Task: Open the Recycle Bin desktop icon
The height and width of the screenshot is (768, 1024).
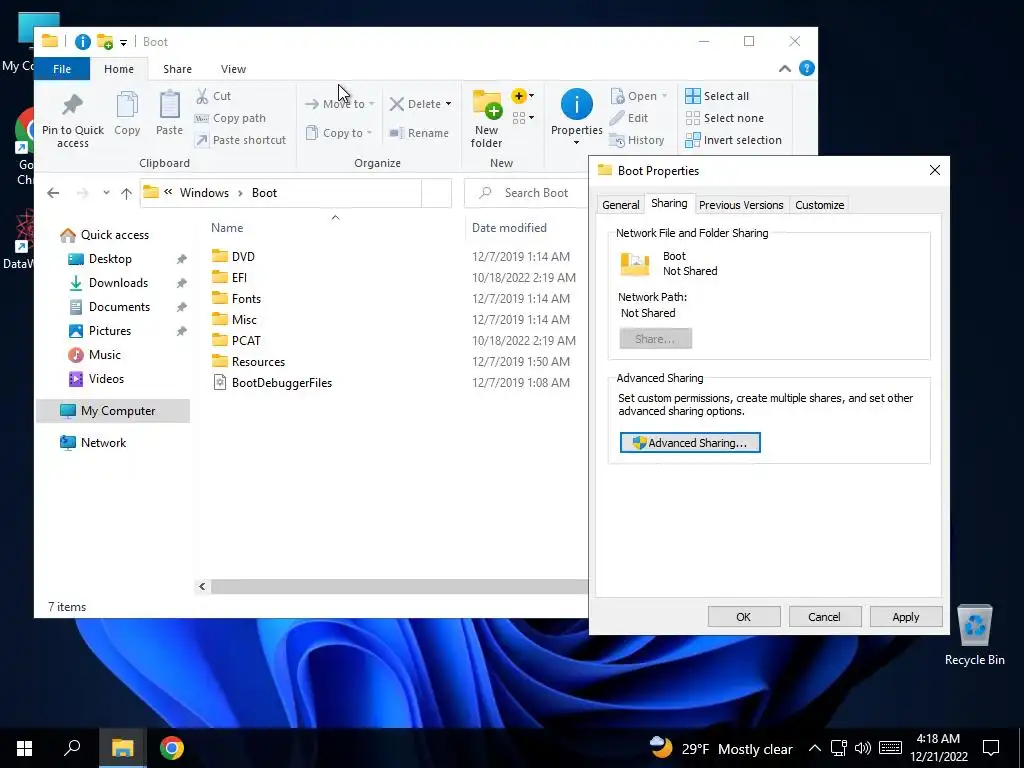Action: [974, 634]
